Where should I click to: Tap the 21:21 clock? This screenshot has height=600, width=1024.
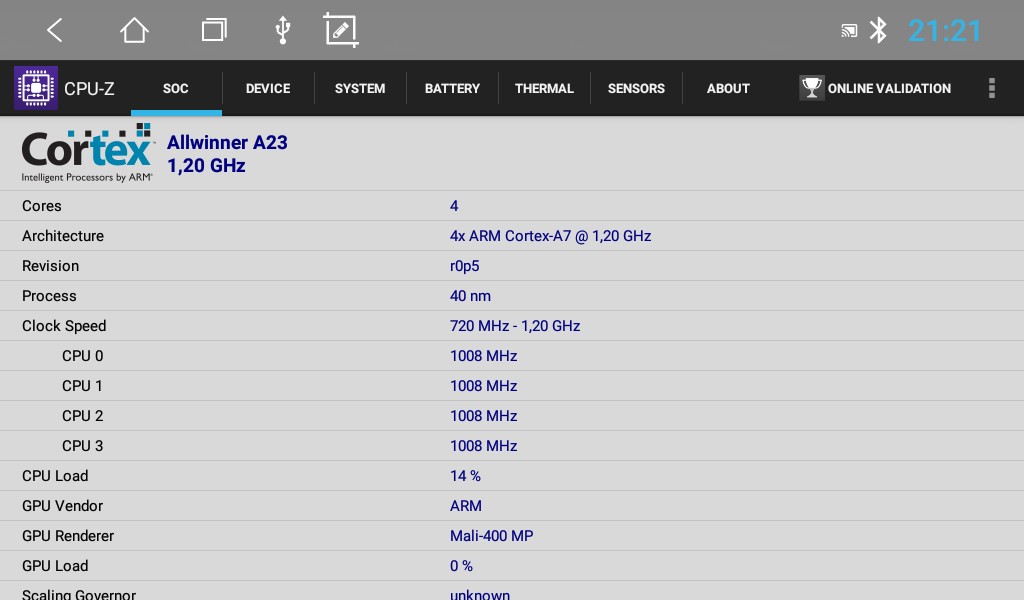coord(945,31)
